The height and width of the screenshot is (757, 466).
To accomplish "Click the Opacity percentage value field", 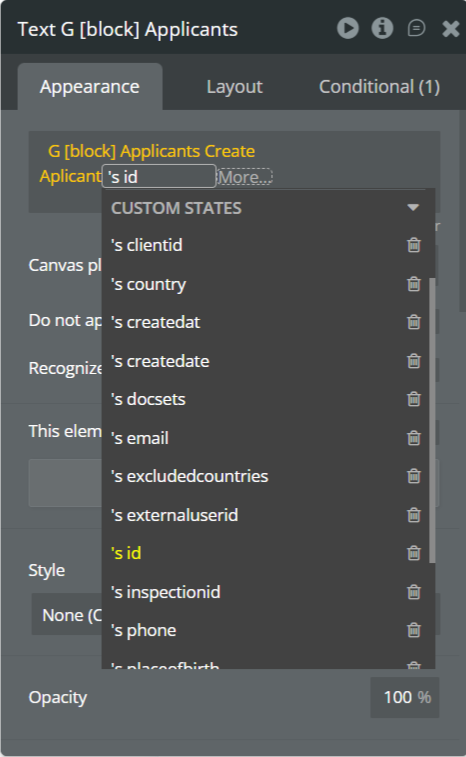I will click(x=405, y=697).
